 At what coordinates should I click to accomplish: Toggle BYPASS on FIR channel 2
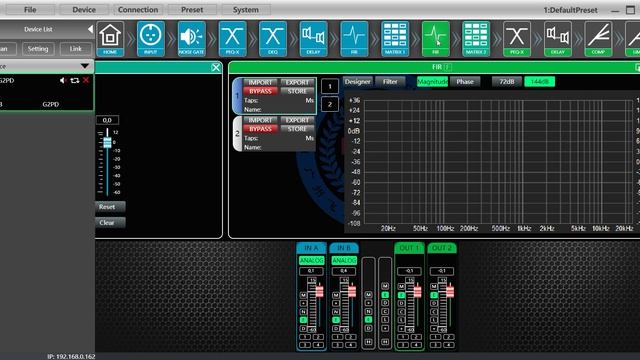pos(260,129)
